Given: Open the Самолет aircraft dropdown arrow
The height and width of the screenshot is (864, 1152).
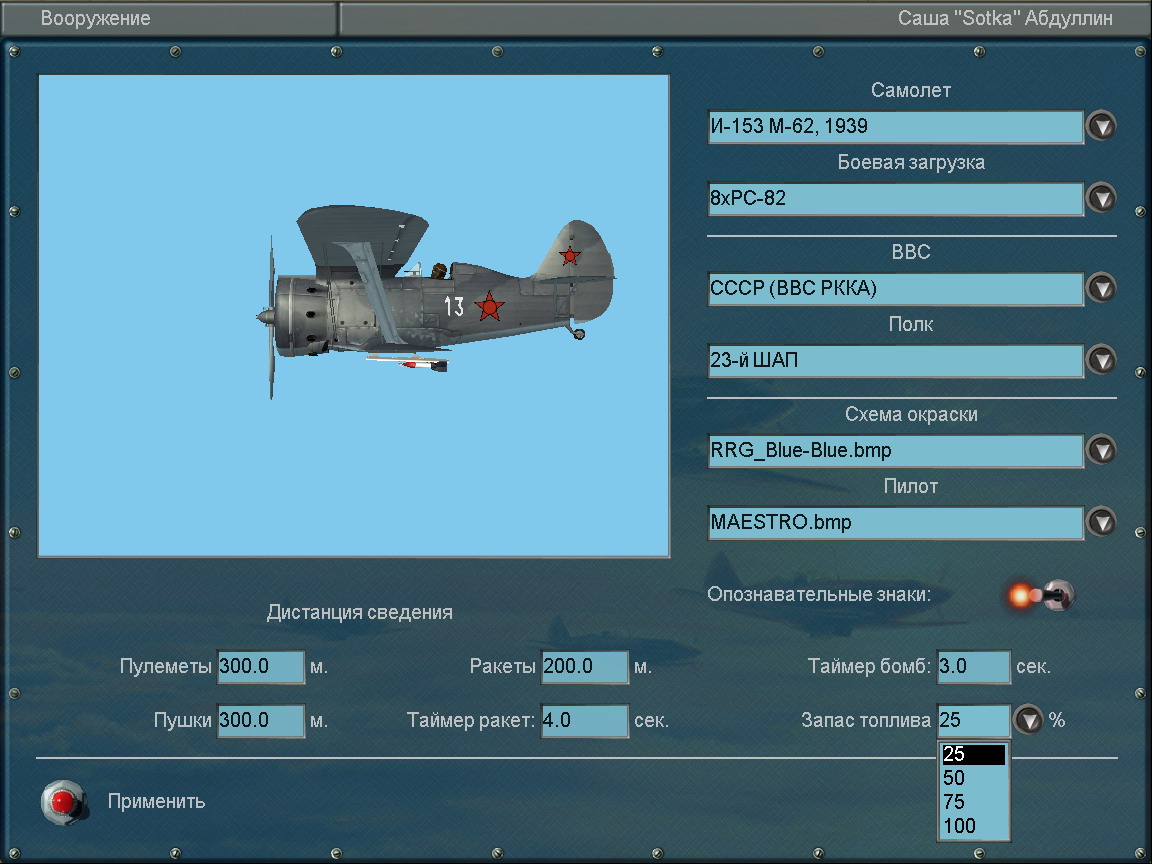Looking at the screenshot, I should pos(1100,127).
